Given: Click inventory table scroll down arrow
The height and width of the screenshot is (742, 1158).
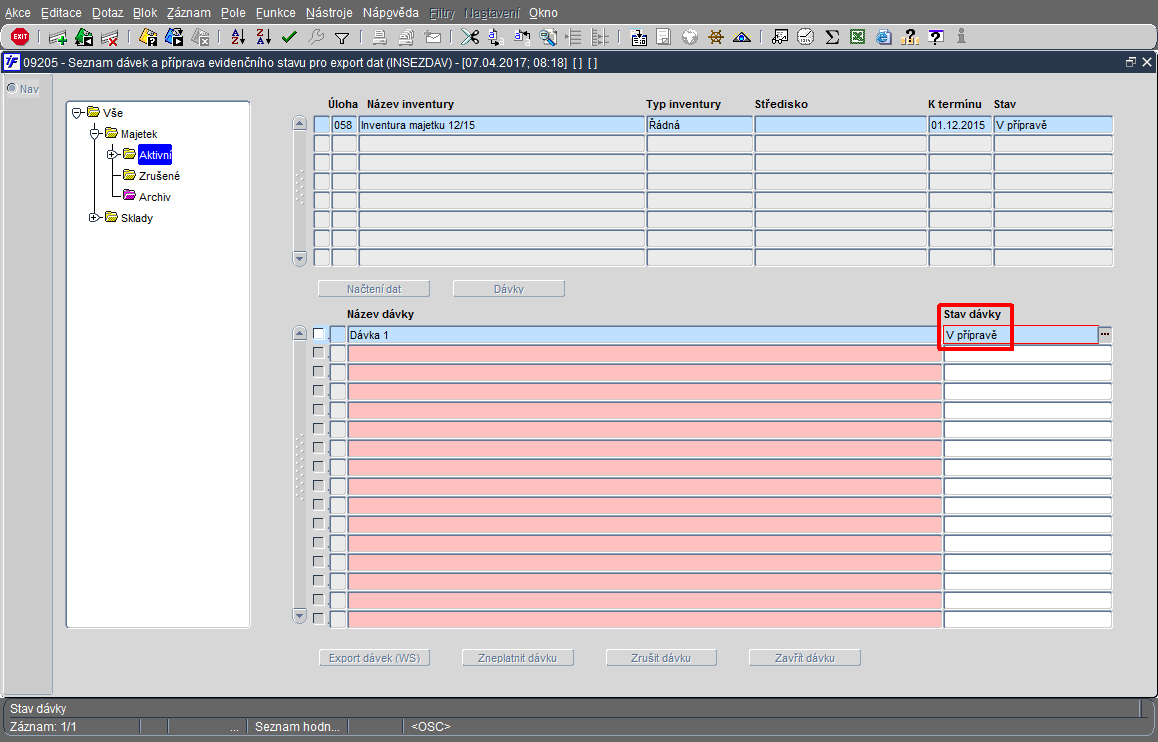Looking at the screenshot, I should (299, 258).
